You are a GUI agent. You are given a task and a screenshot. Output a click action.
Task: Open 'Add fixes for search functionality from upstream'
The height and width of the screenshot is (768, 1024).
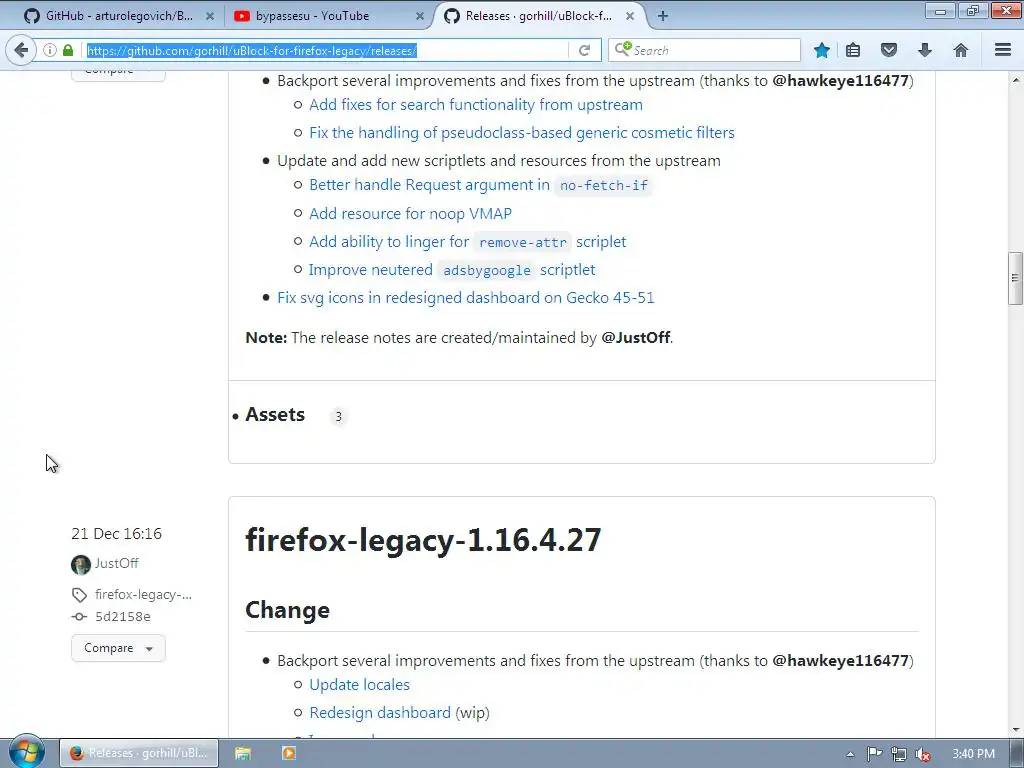pos(475,104)
